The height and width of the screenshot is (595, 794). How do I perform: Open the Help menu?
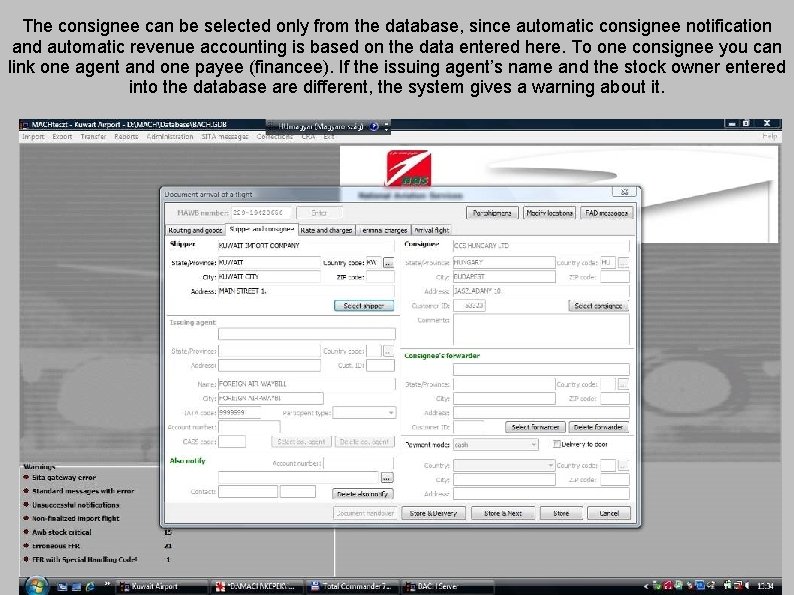[769, 137]
